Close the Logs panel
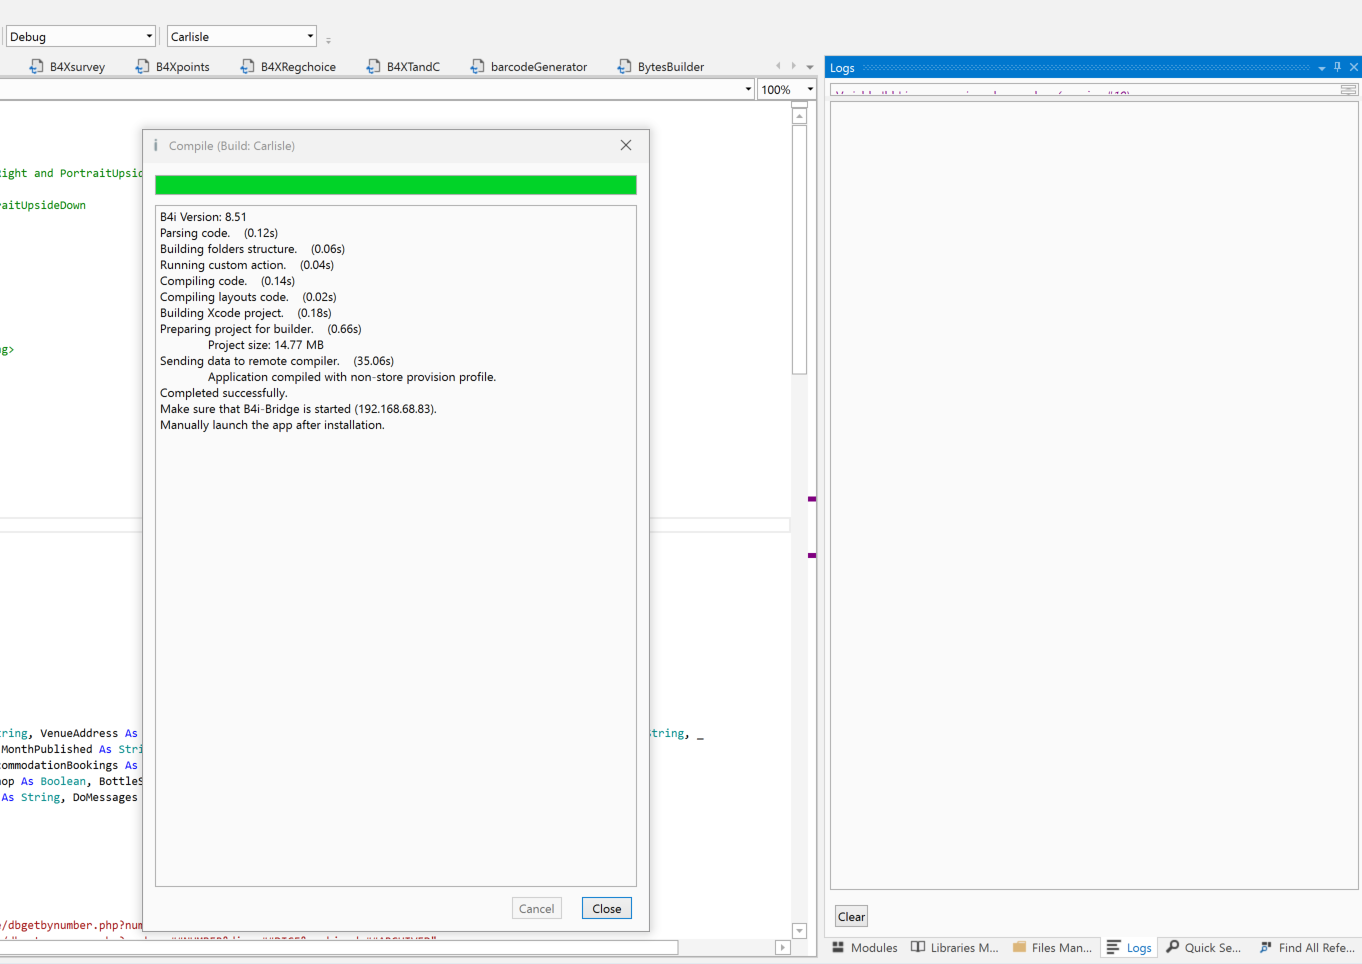 tap(1354, 67)
